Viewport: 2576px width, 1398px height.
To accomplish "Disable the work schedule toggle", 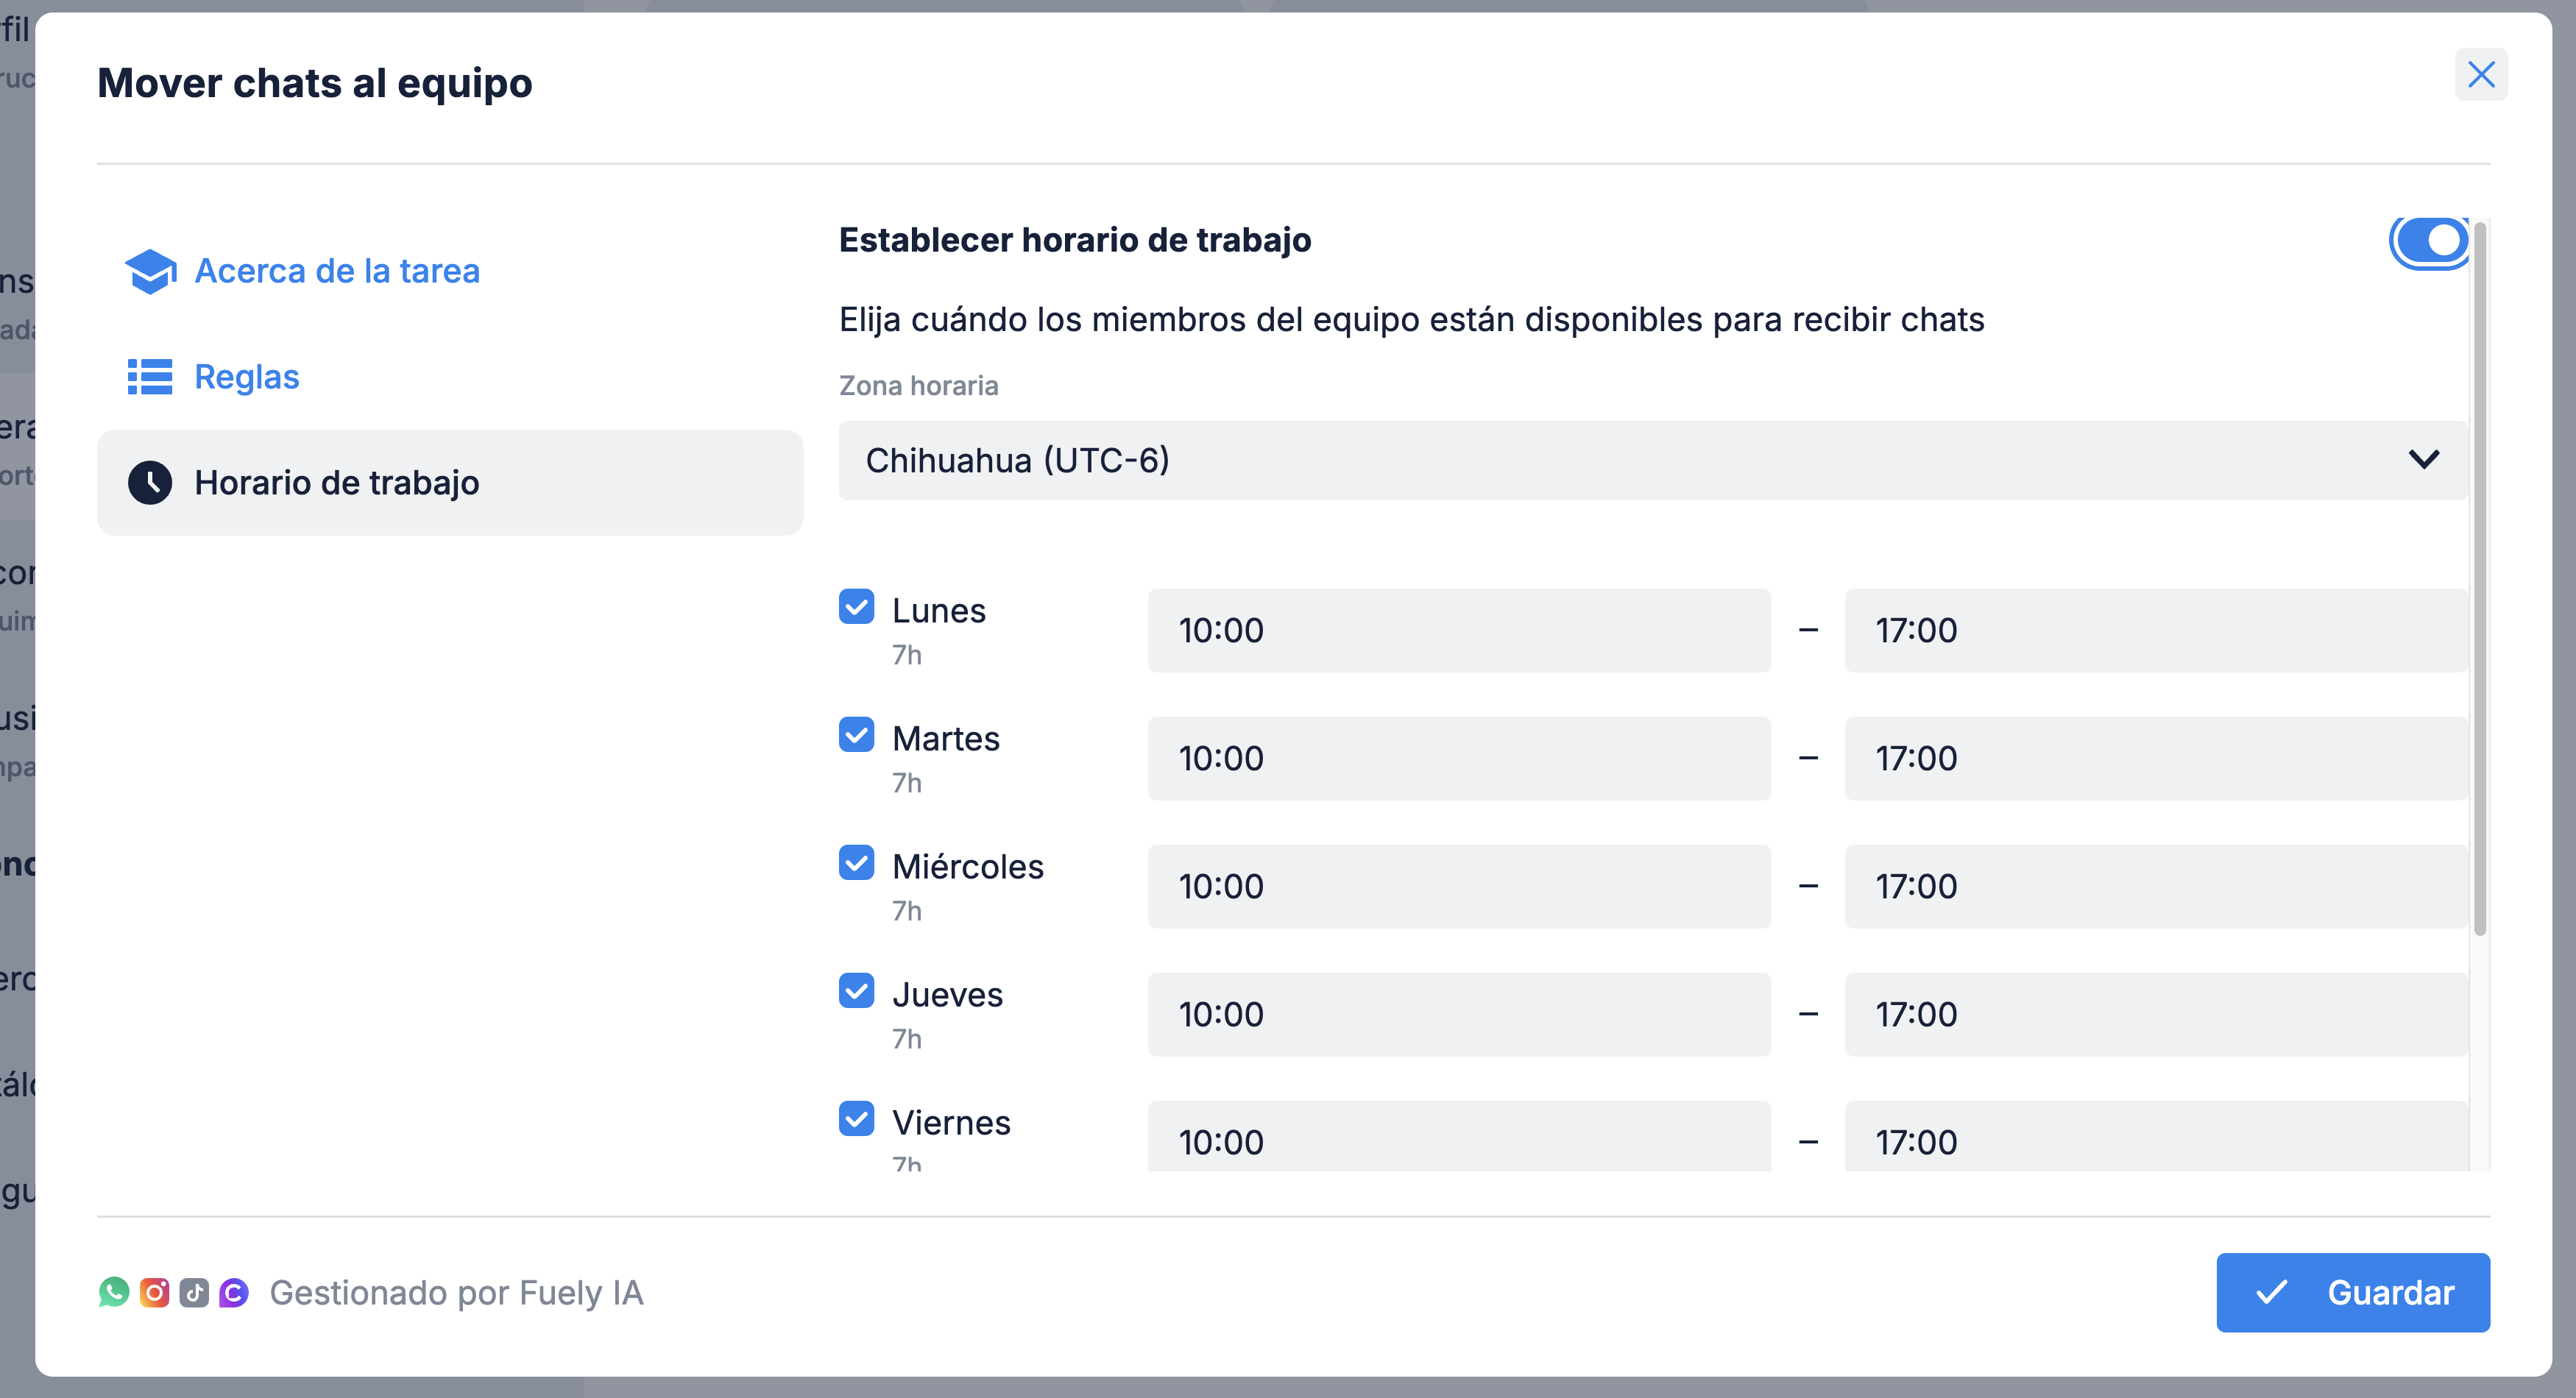I will pos(2430,241).
